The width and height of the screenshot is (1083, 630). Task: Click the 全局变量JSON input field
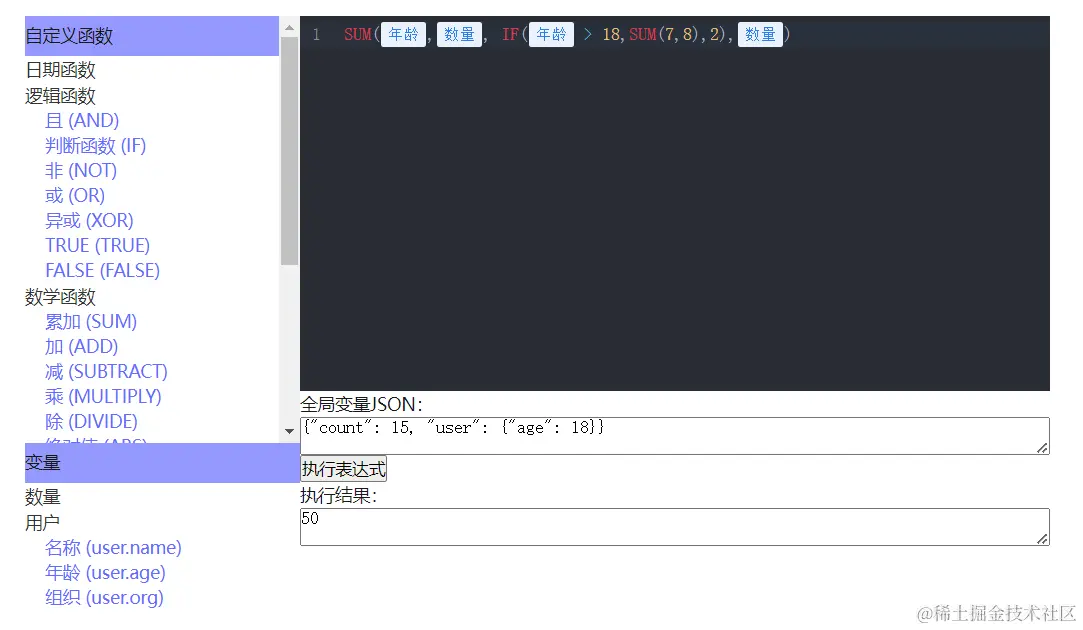coord(675,436)
